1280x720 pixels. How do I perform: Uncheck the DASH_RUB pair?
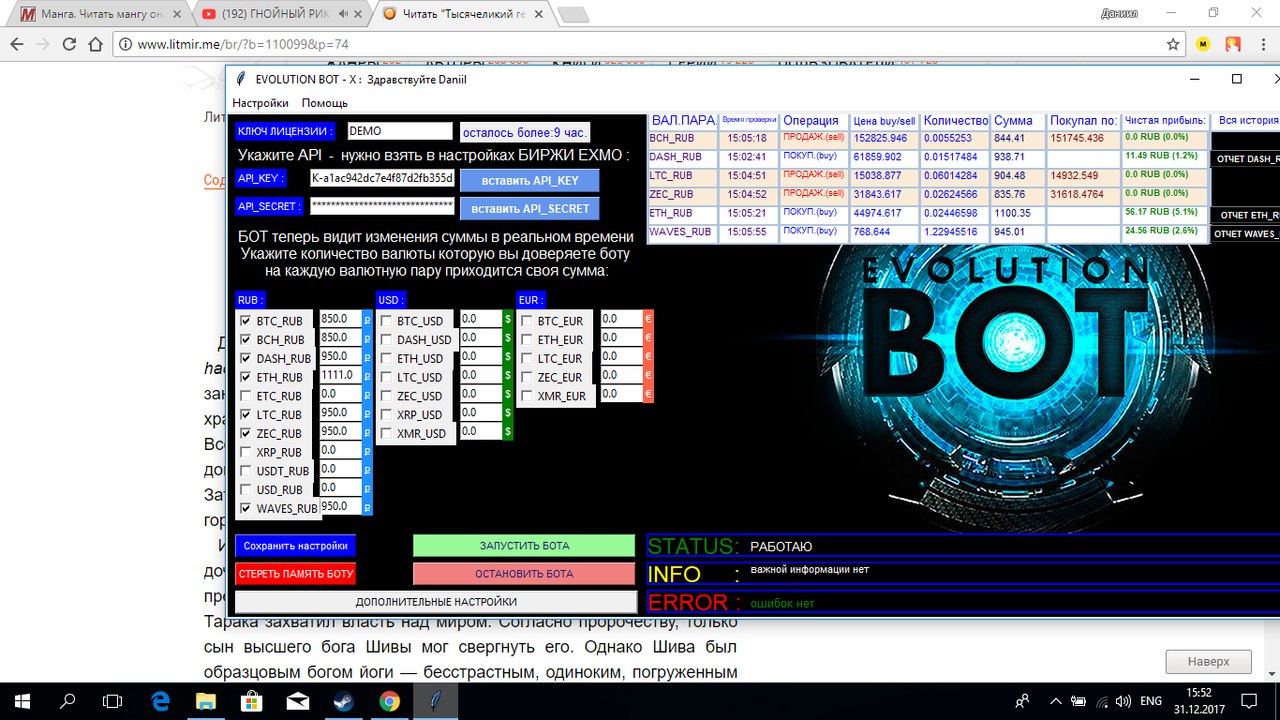pyautogui.click(x=246, y=358)
